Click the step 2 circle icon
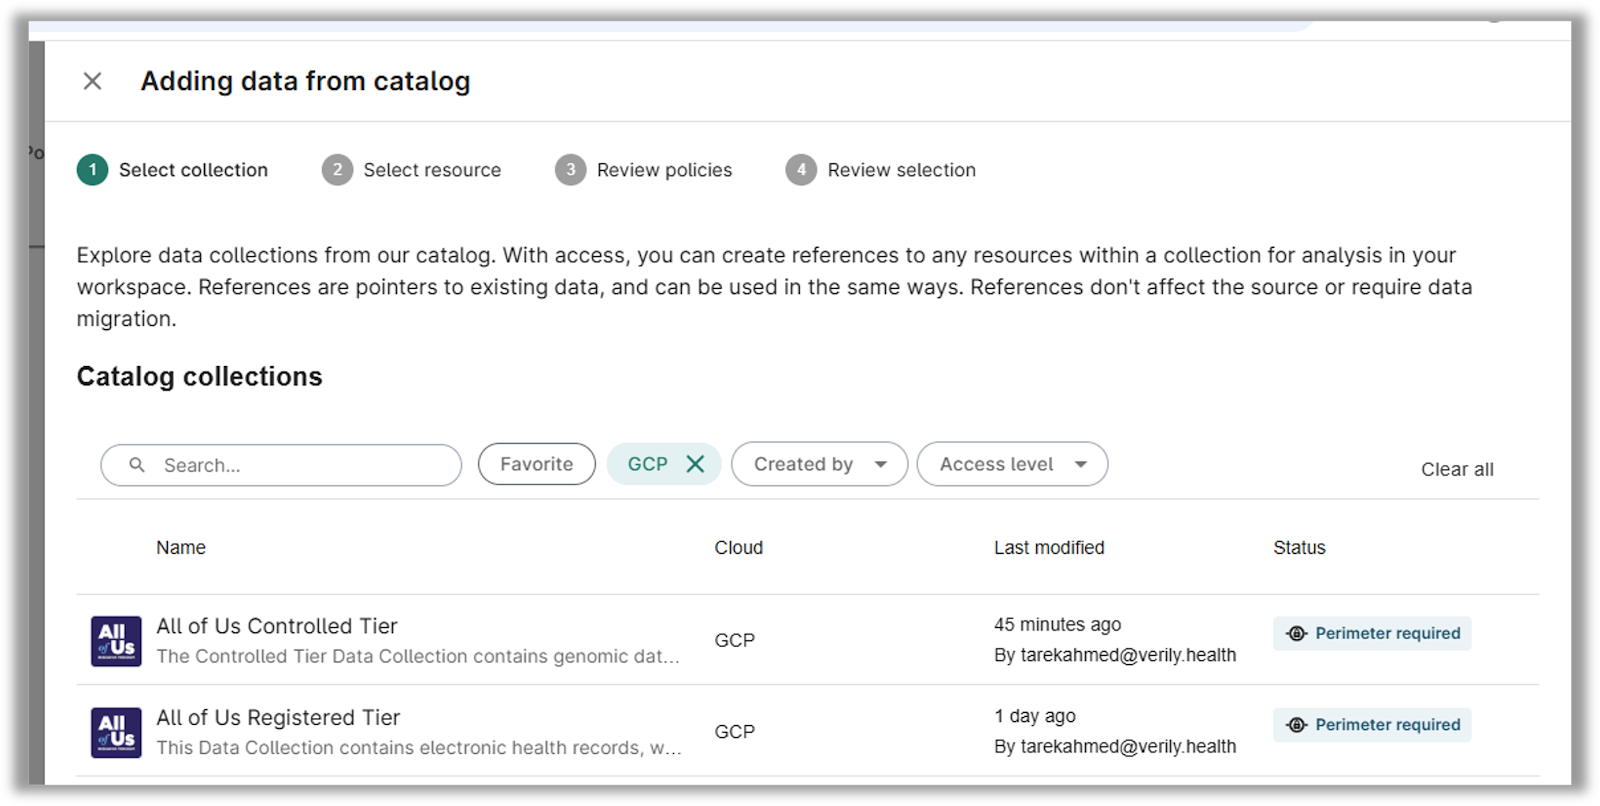Viewport: 1600px width, 806px height. [337, 170]
